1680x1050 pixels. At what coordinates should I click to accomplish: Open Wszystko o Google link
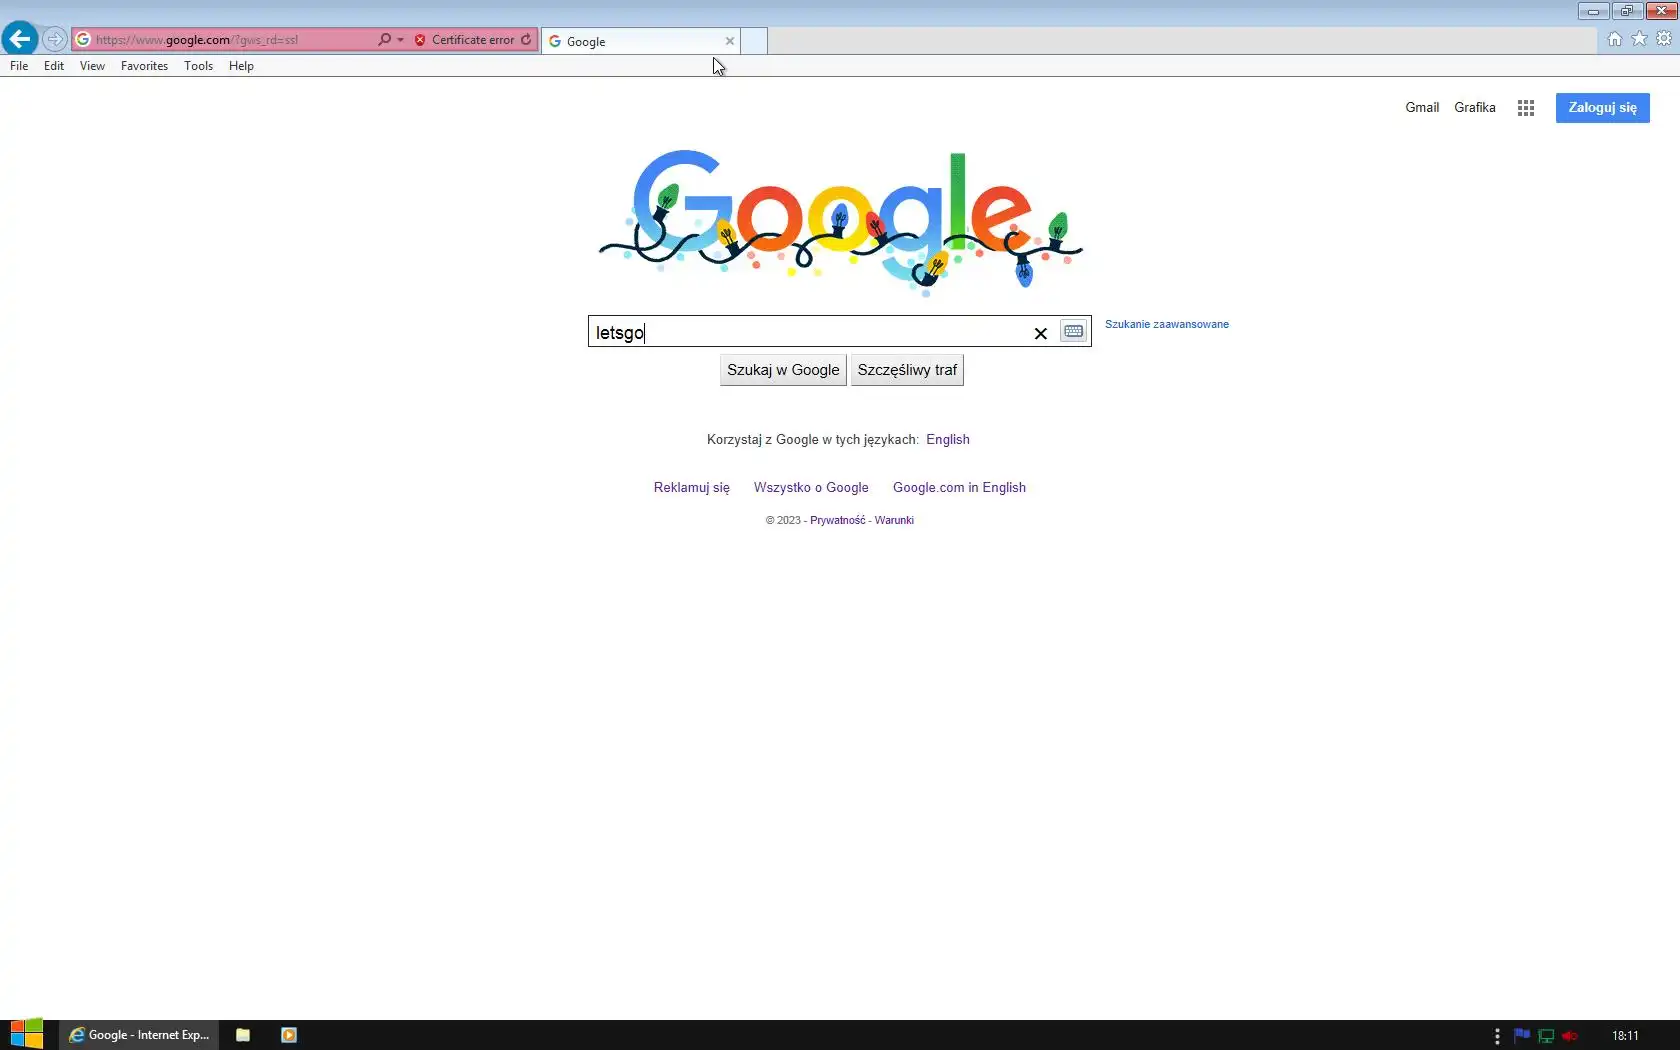811,487
